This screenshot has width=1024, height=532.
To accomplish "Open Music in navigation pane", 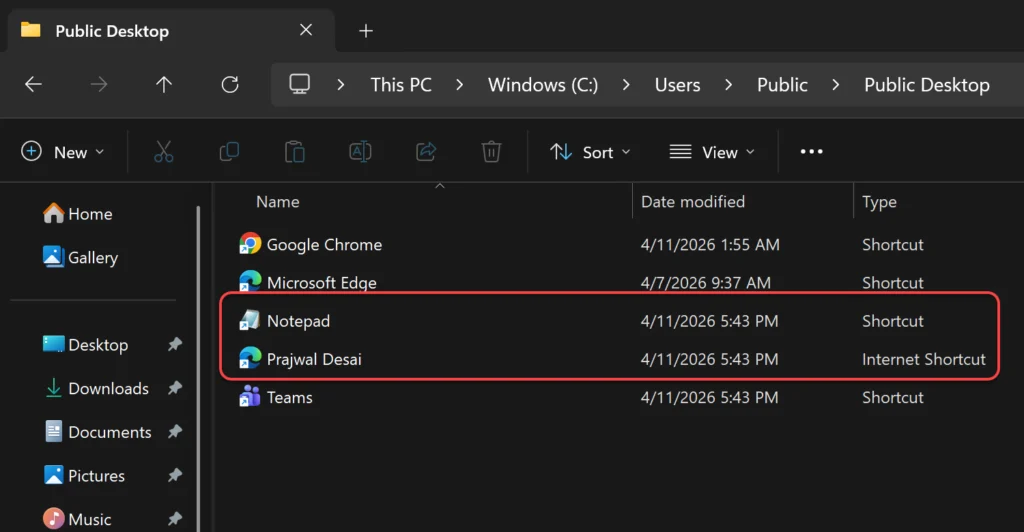I will pyautogui.click(x=76, y=519).
